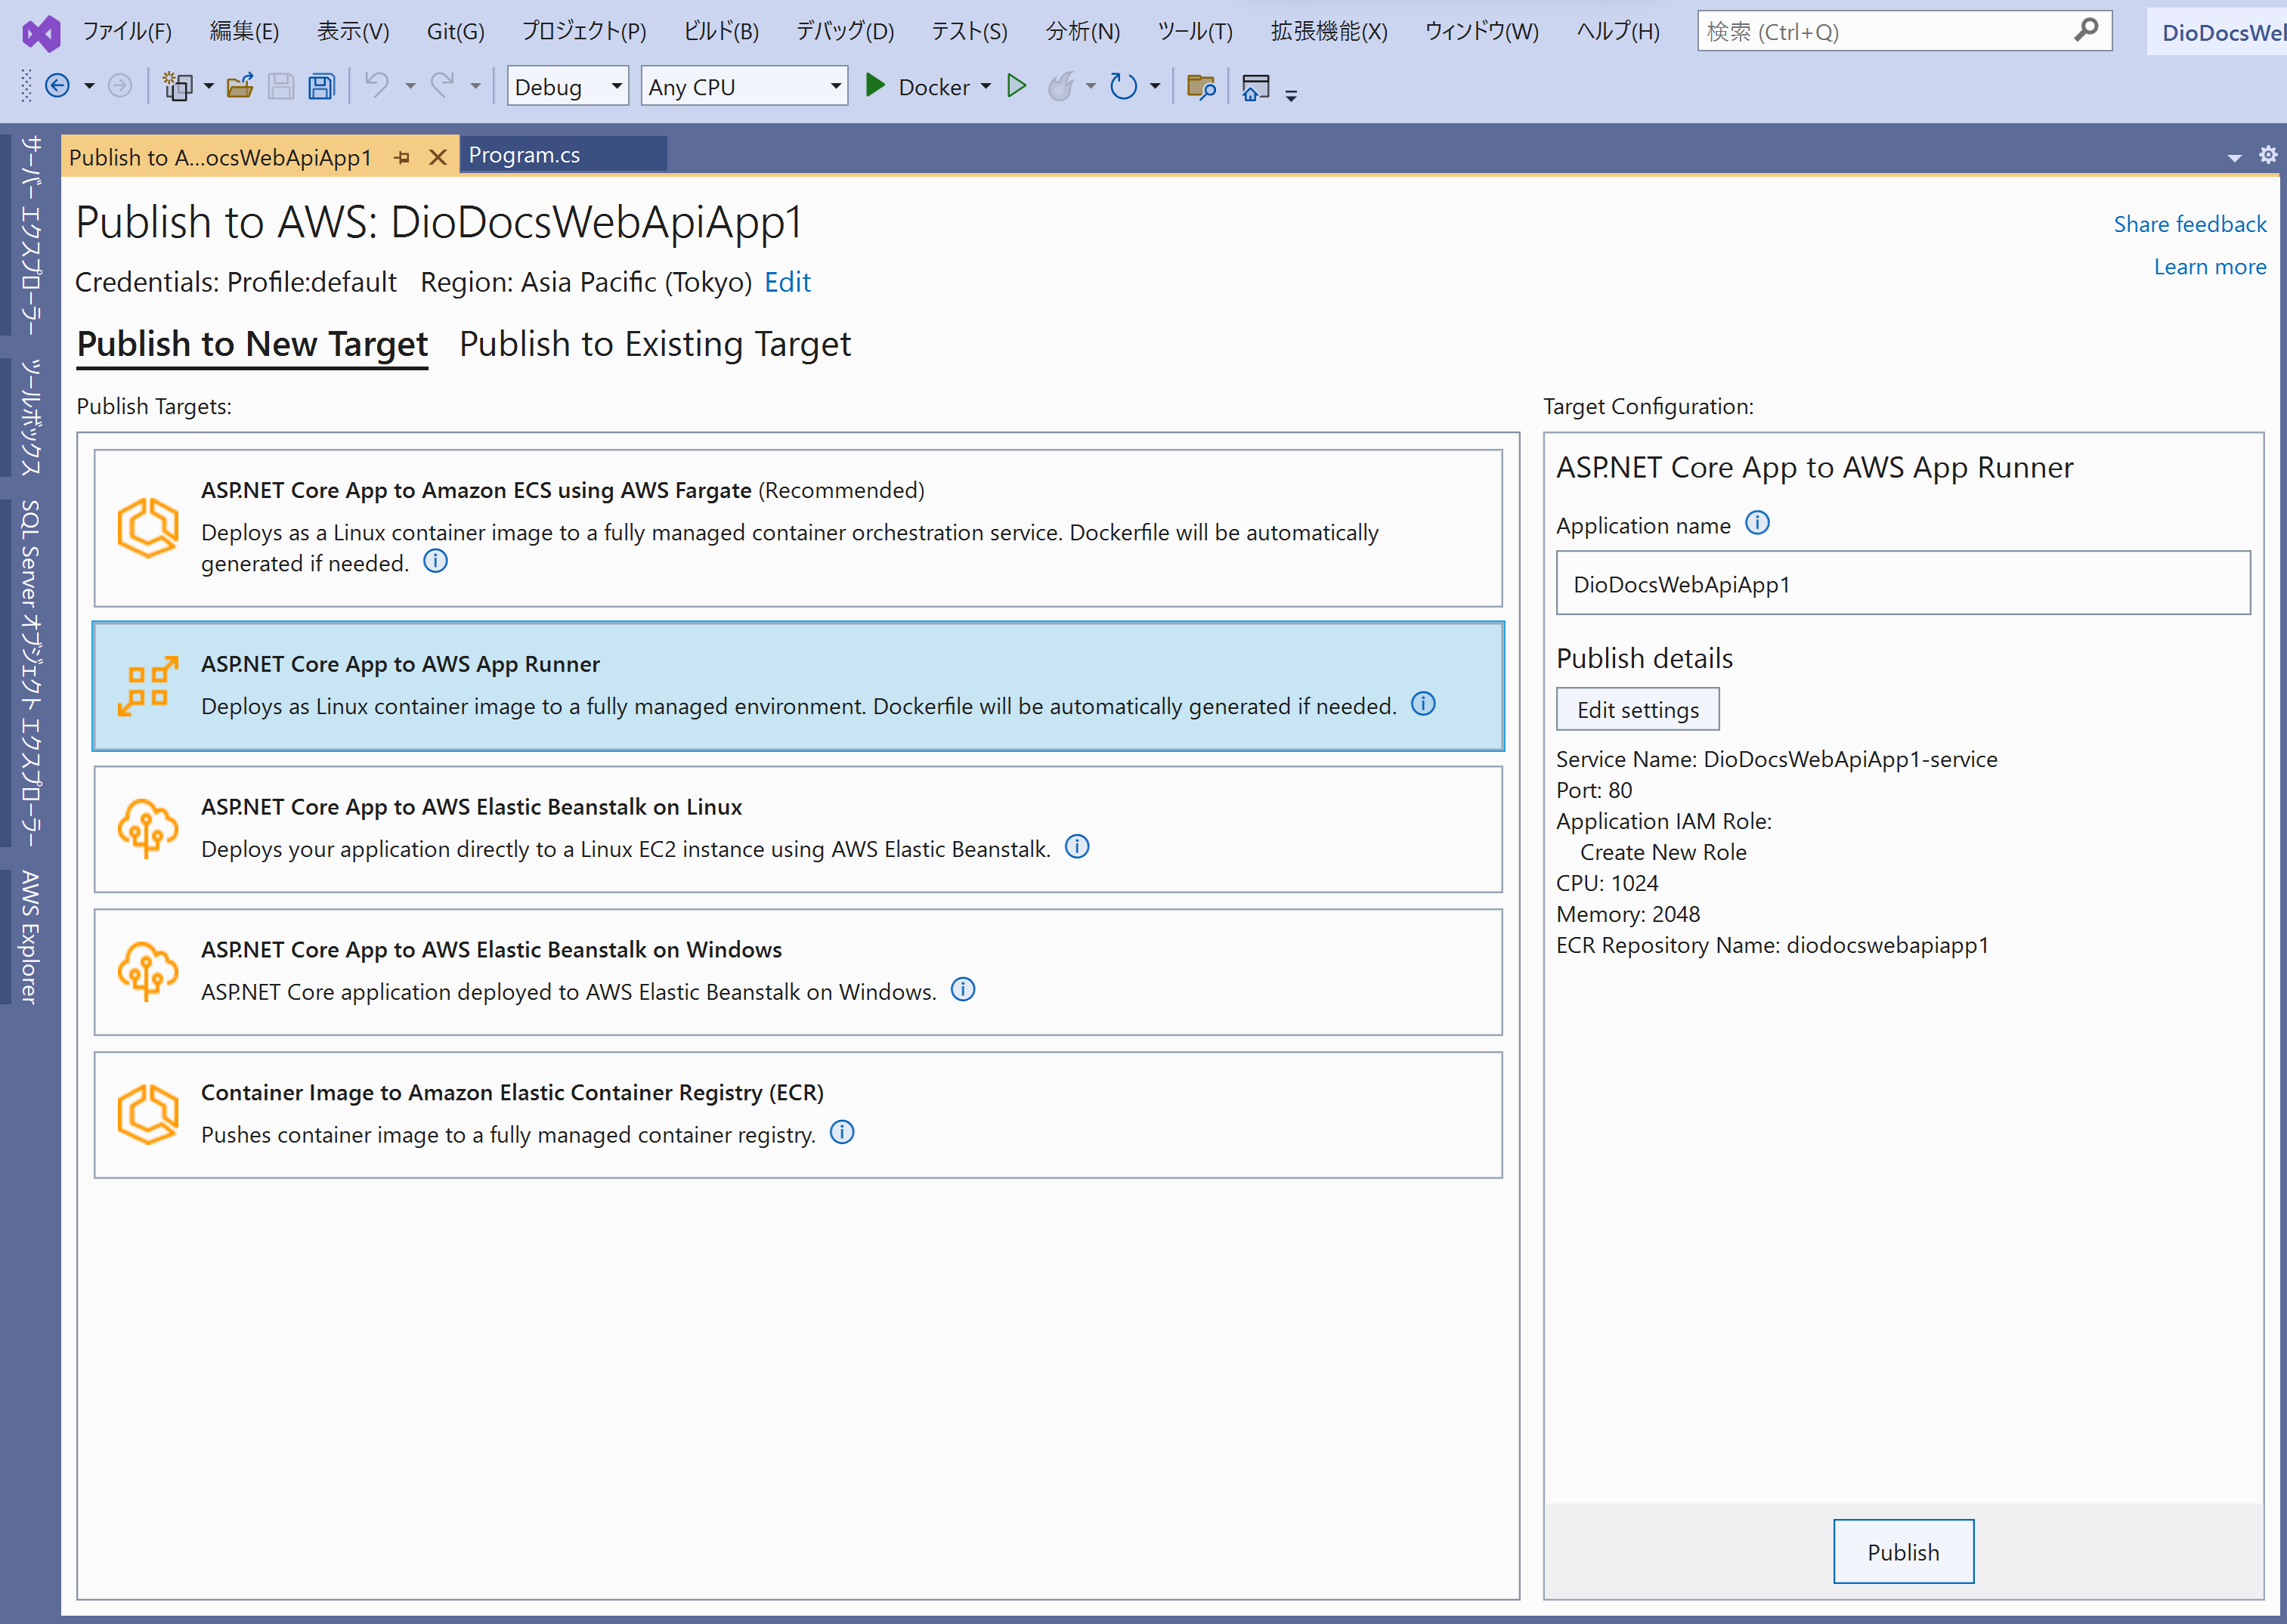Click the Application name input field
The image size is (2287, 1624).
(x=1903, y=583)
